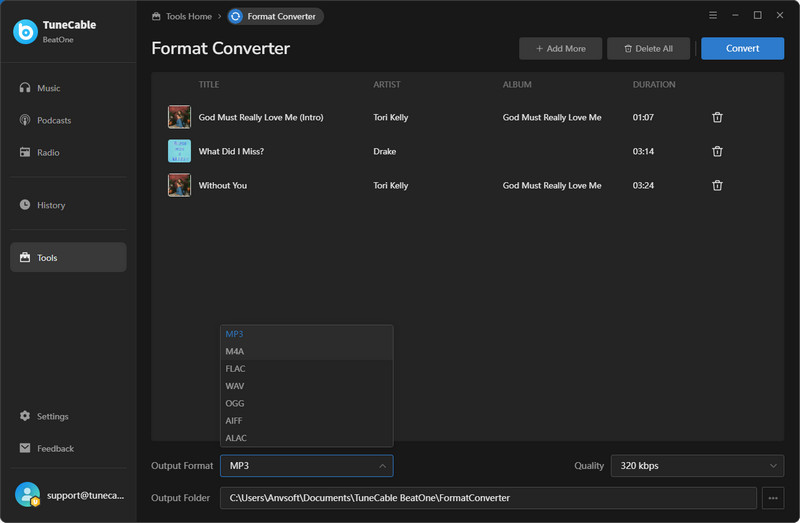The height and width of the screenshot is (523, 800).
Task: Delete God Must Really Love Me (Intro) track
Action: tap(717, 117)
